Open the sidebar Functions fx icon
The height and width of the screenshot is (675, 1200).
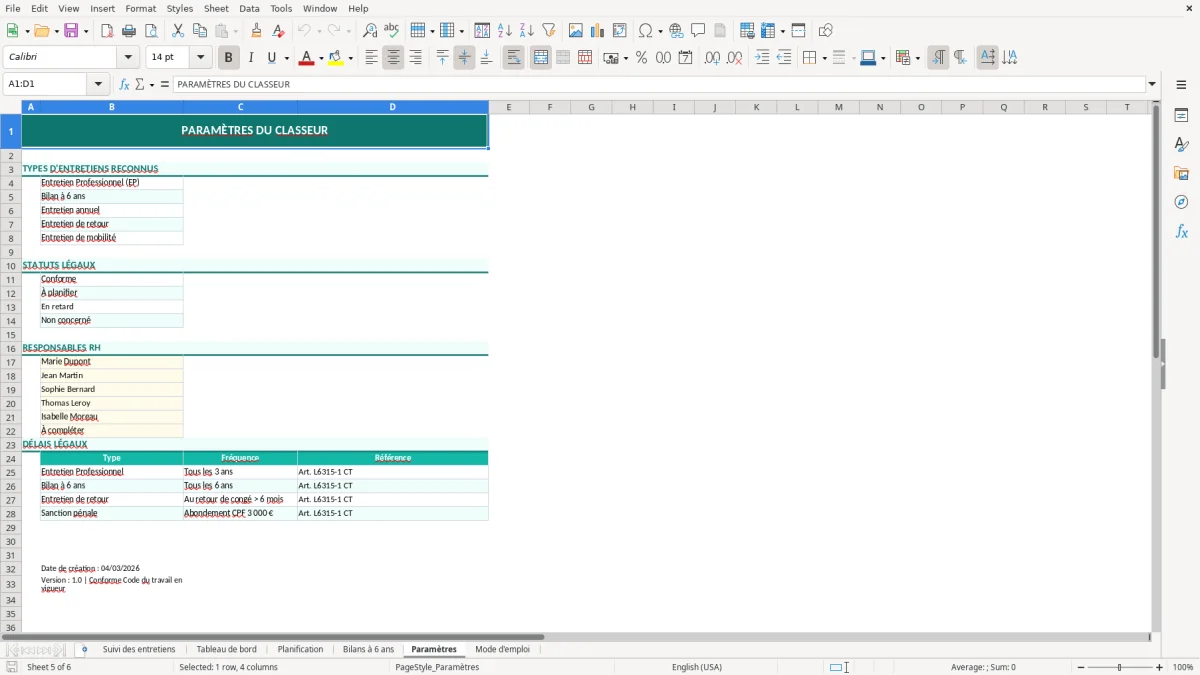1181,231
